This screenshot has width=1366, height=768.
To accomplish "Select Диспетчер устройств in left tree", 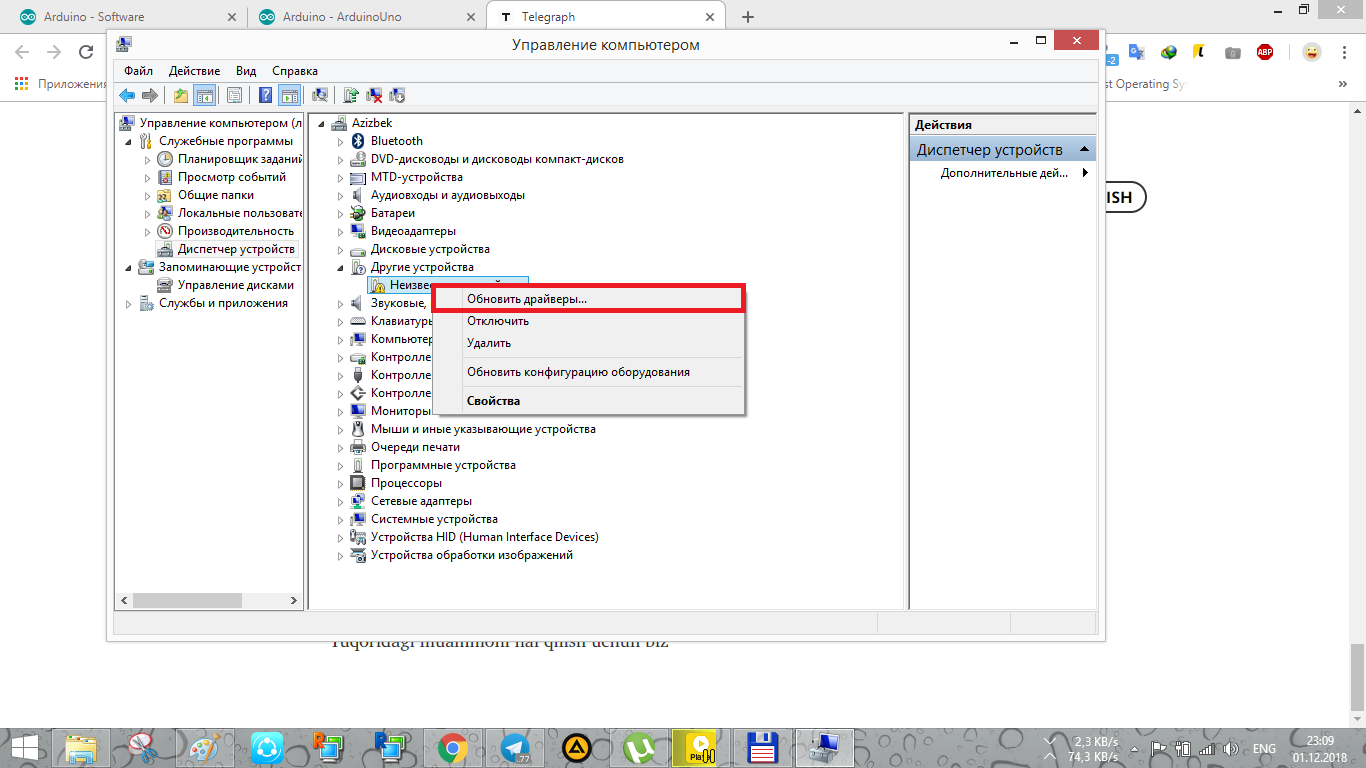I will coord(227,249).
